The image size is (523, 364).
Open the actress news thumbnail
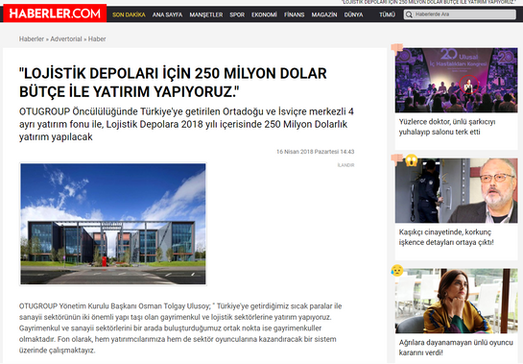pos(456,301)
